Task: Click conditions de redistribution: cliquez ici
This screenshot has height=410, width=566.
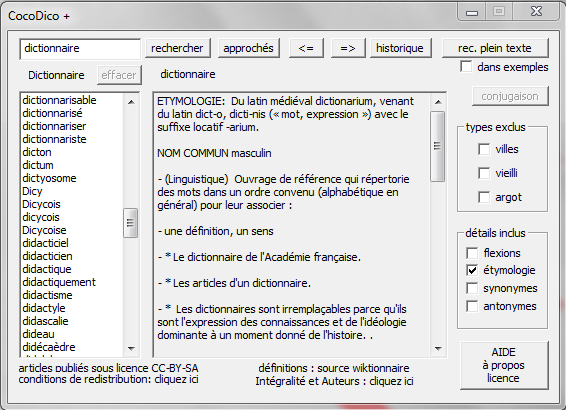Action: click(x=108, y=380)
